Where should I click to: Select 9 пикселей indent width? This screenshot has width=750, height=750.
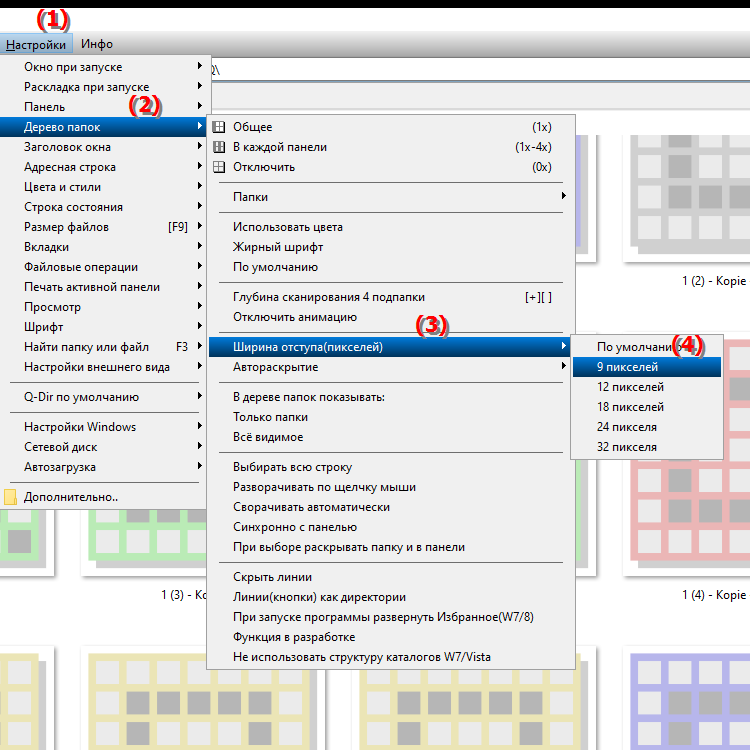coord(647,367)
